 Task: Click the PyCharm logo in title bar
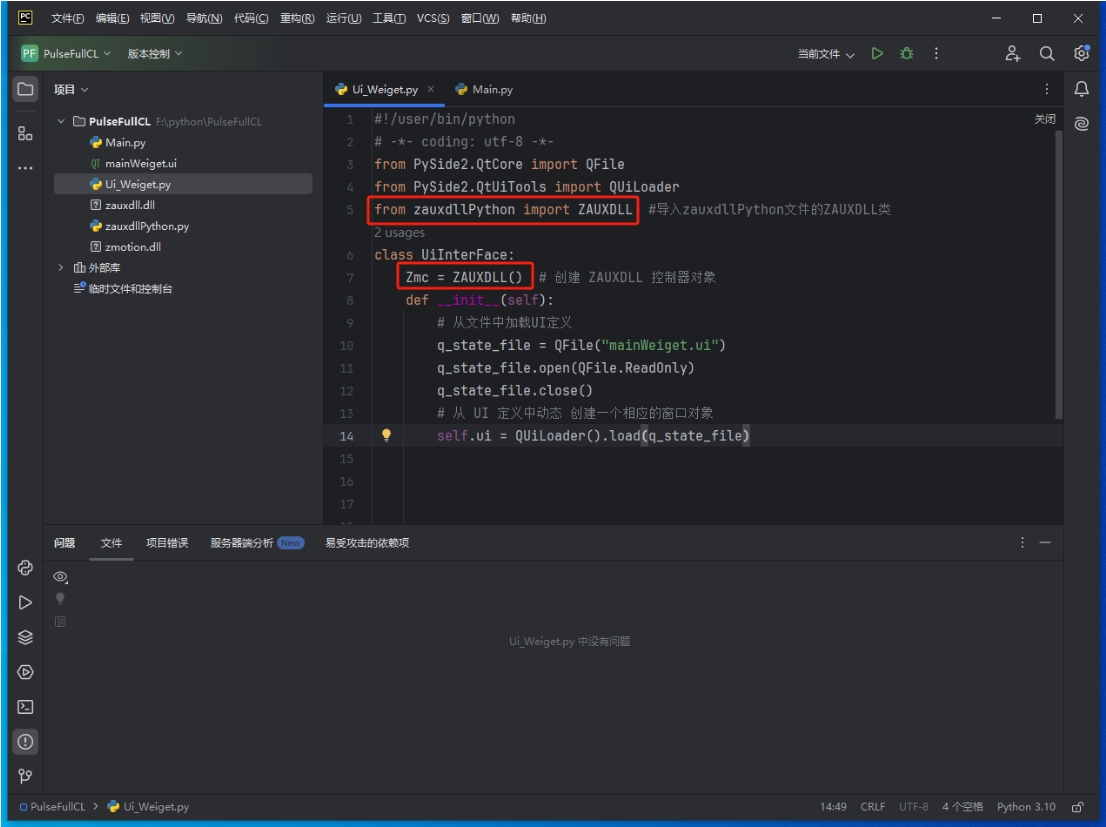[x=25, y=18]
